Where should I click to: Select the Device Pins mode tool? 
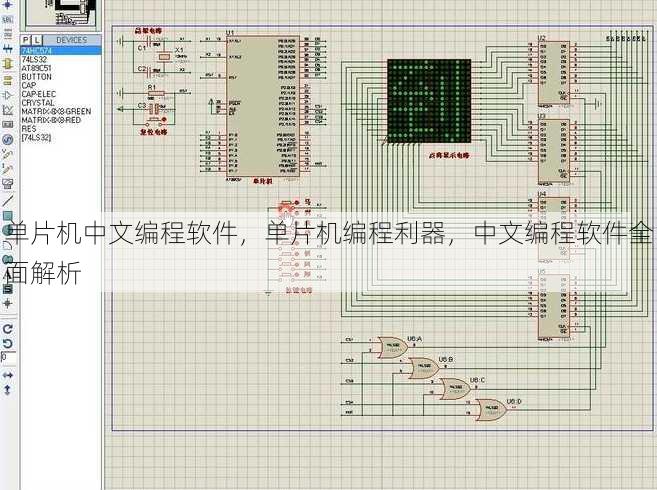(7, 95)
